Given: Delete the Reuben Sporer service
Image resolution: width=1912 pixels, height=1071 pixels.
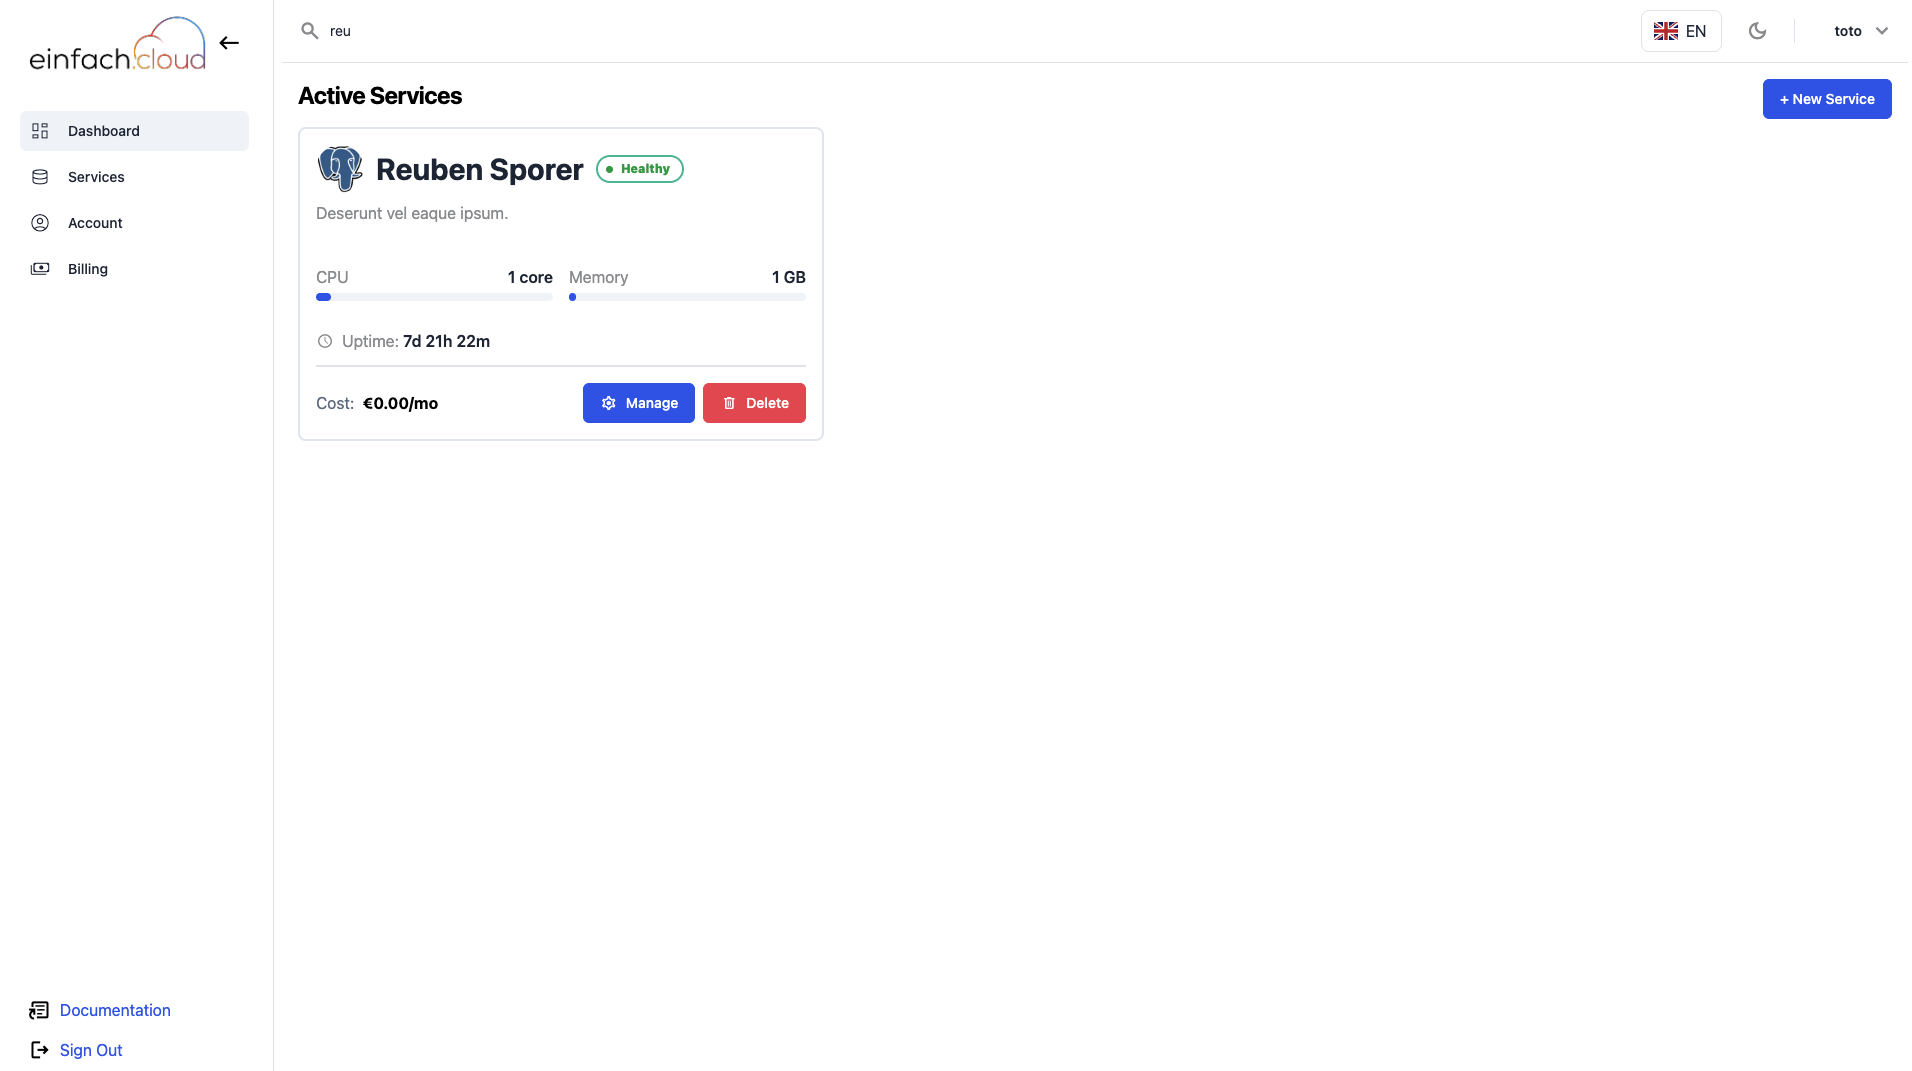Looking at the screenshot, I should click(x=754, y=403).
